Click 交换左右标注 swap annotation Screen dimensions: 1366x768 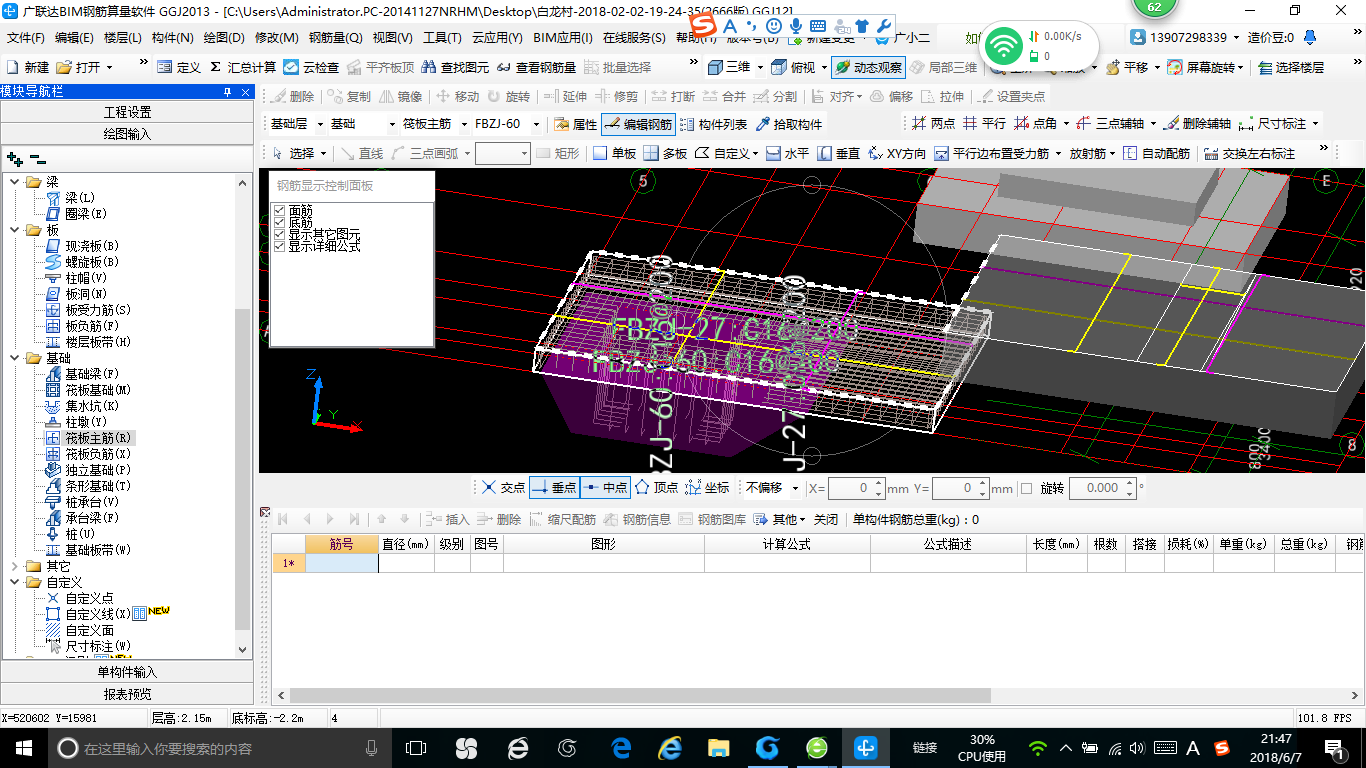coord(1250,153)
